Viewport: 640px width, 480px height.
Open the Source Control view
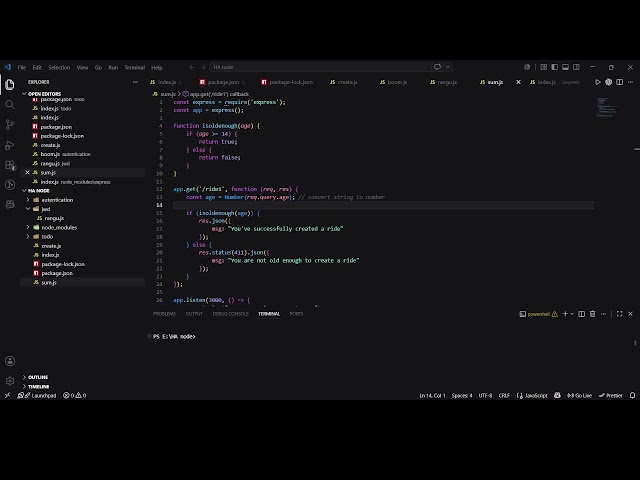point(10,124)
